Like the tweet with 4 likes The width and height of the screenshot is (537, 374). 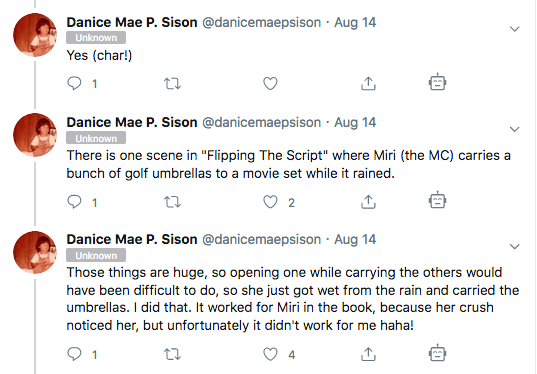tap(270, 354)
